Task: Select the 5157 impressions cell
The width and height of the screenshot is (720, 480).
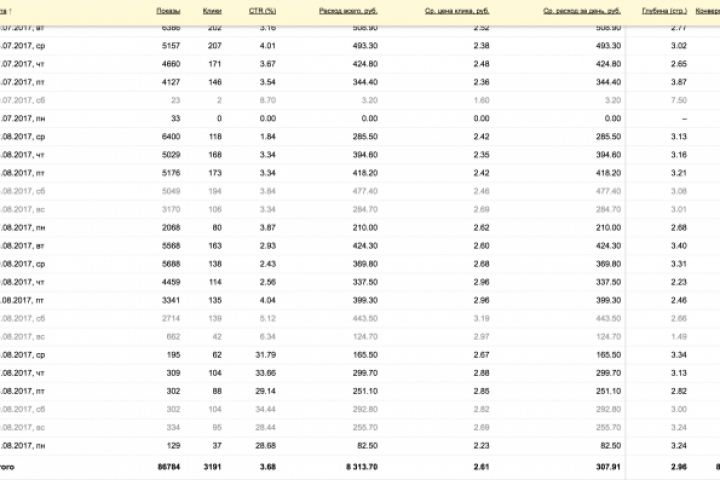Action: click(169, 46)
